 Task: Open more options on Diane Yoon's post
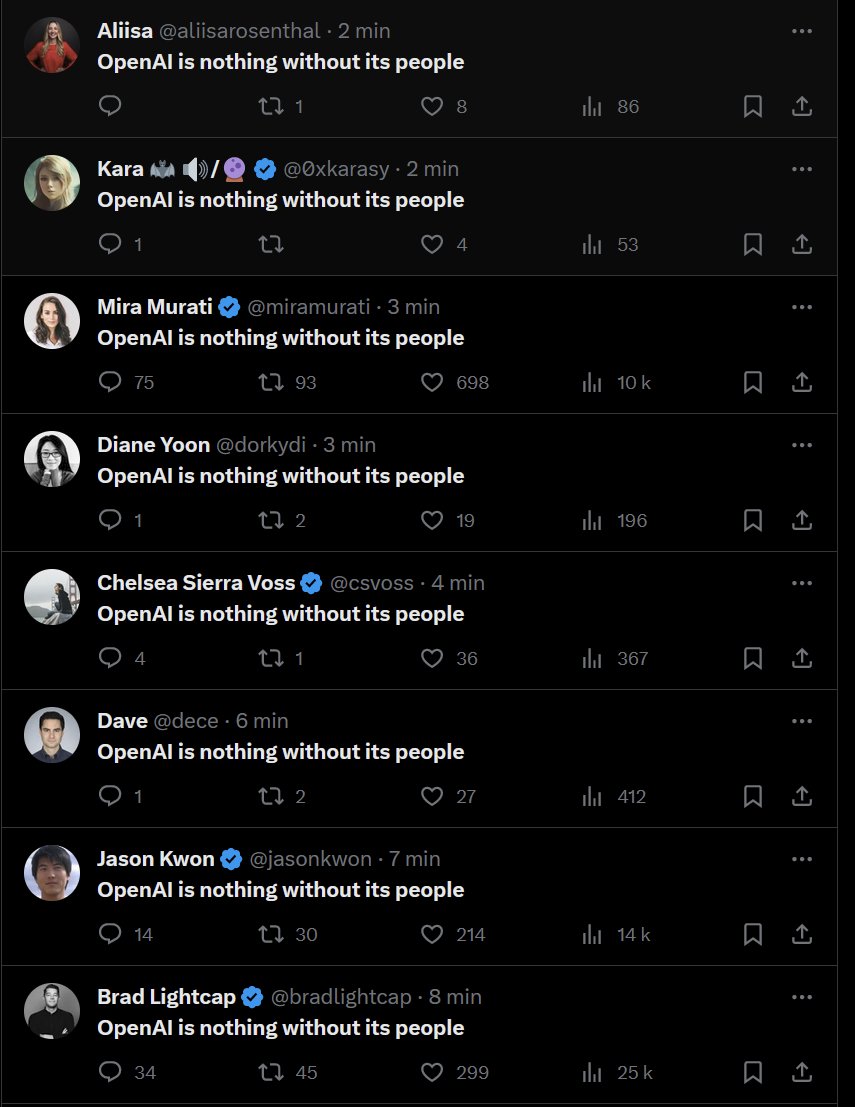point(801,445)
